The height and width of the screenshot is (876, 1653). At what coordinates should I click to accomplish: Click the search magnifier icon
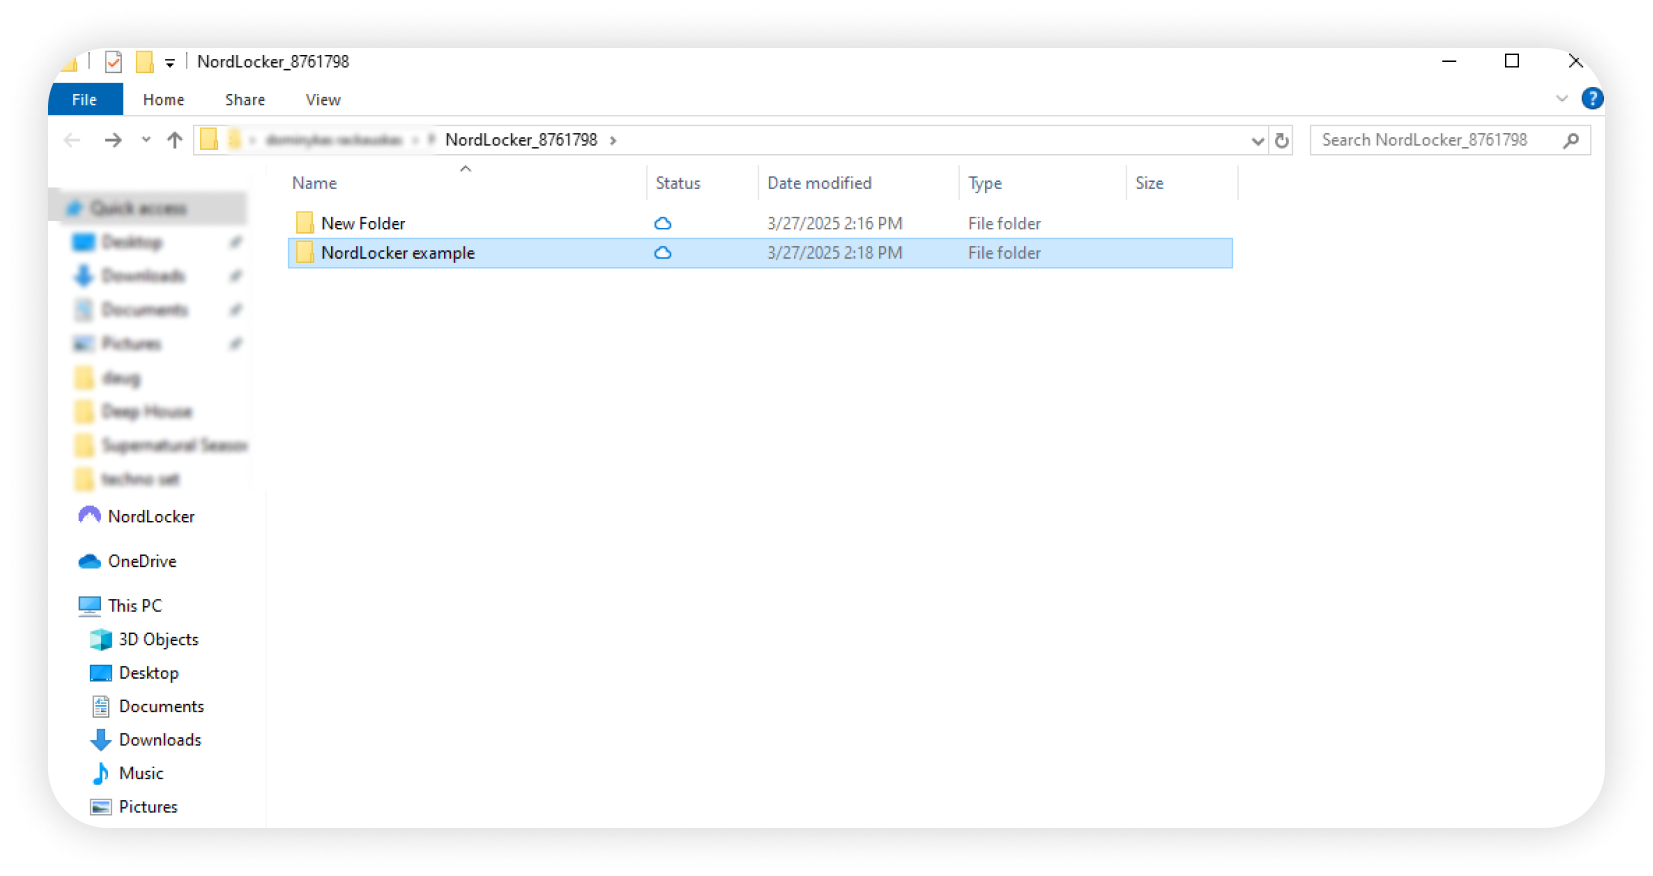pos(1571,140)
